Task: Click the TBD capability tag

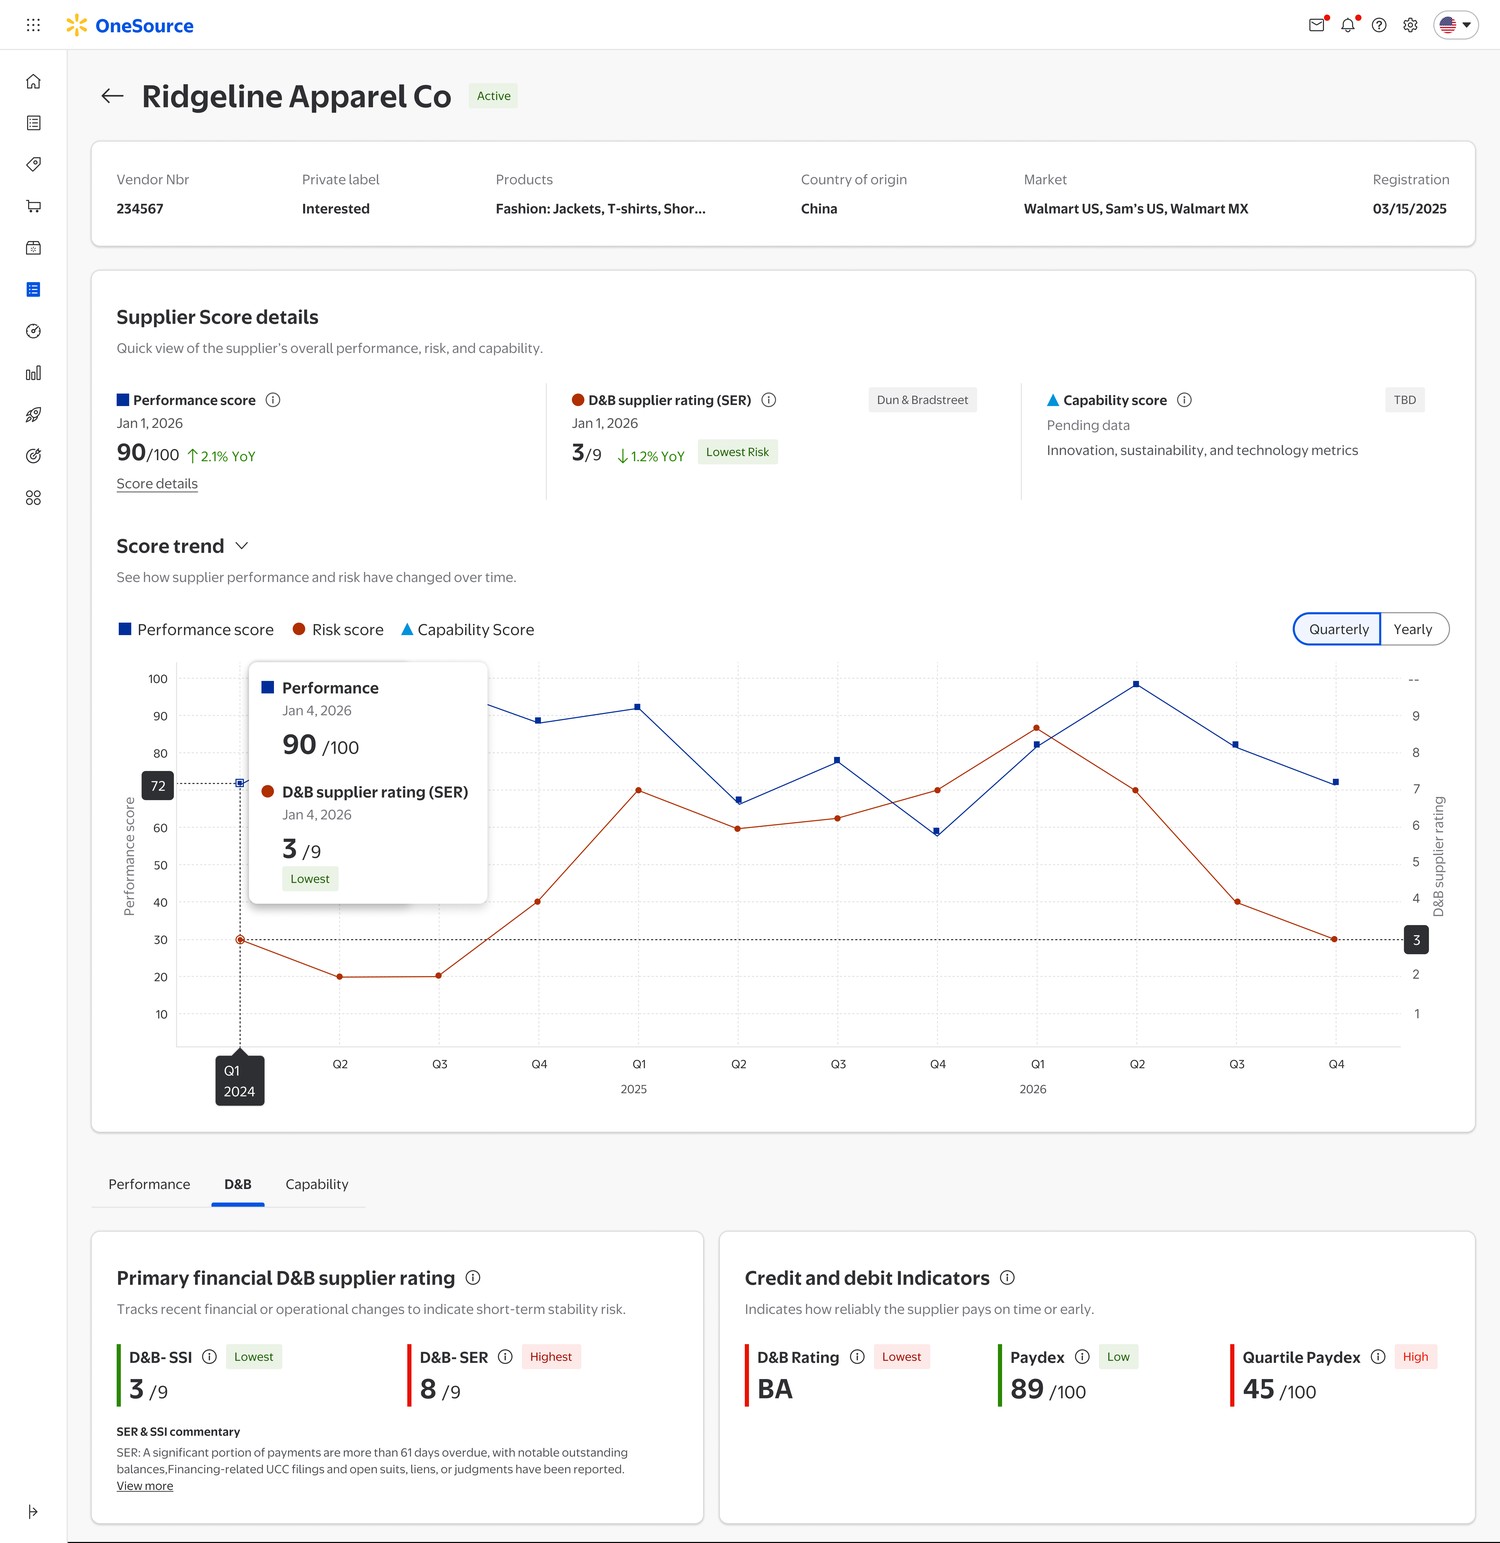Action: [1405, 400]
